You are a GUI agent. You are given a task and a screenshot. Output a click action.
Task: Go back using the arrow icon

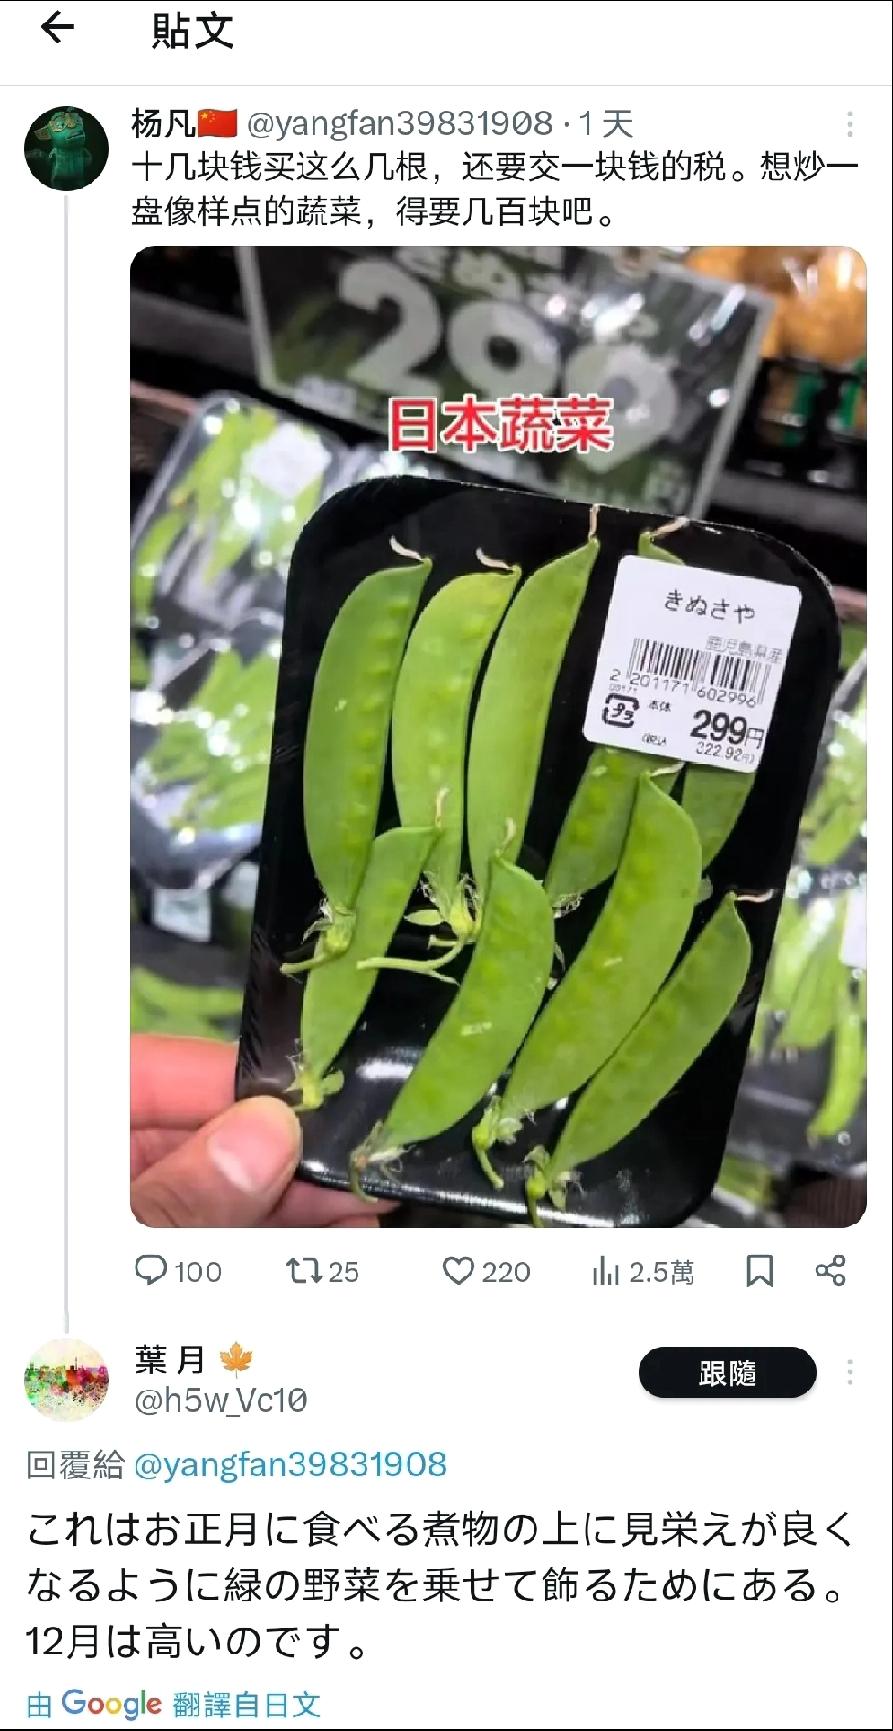tap(57, 28)
